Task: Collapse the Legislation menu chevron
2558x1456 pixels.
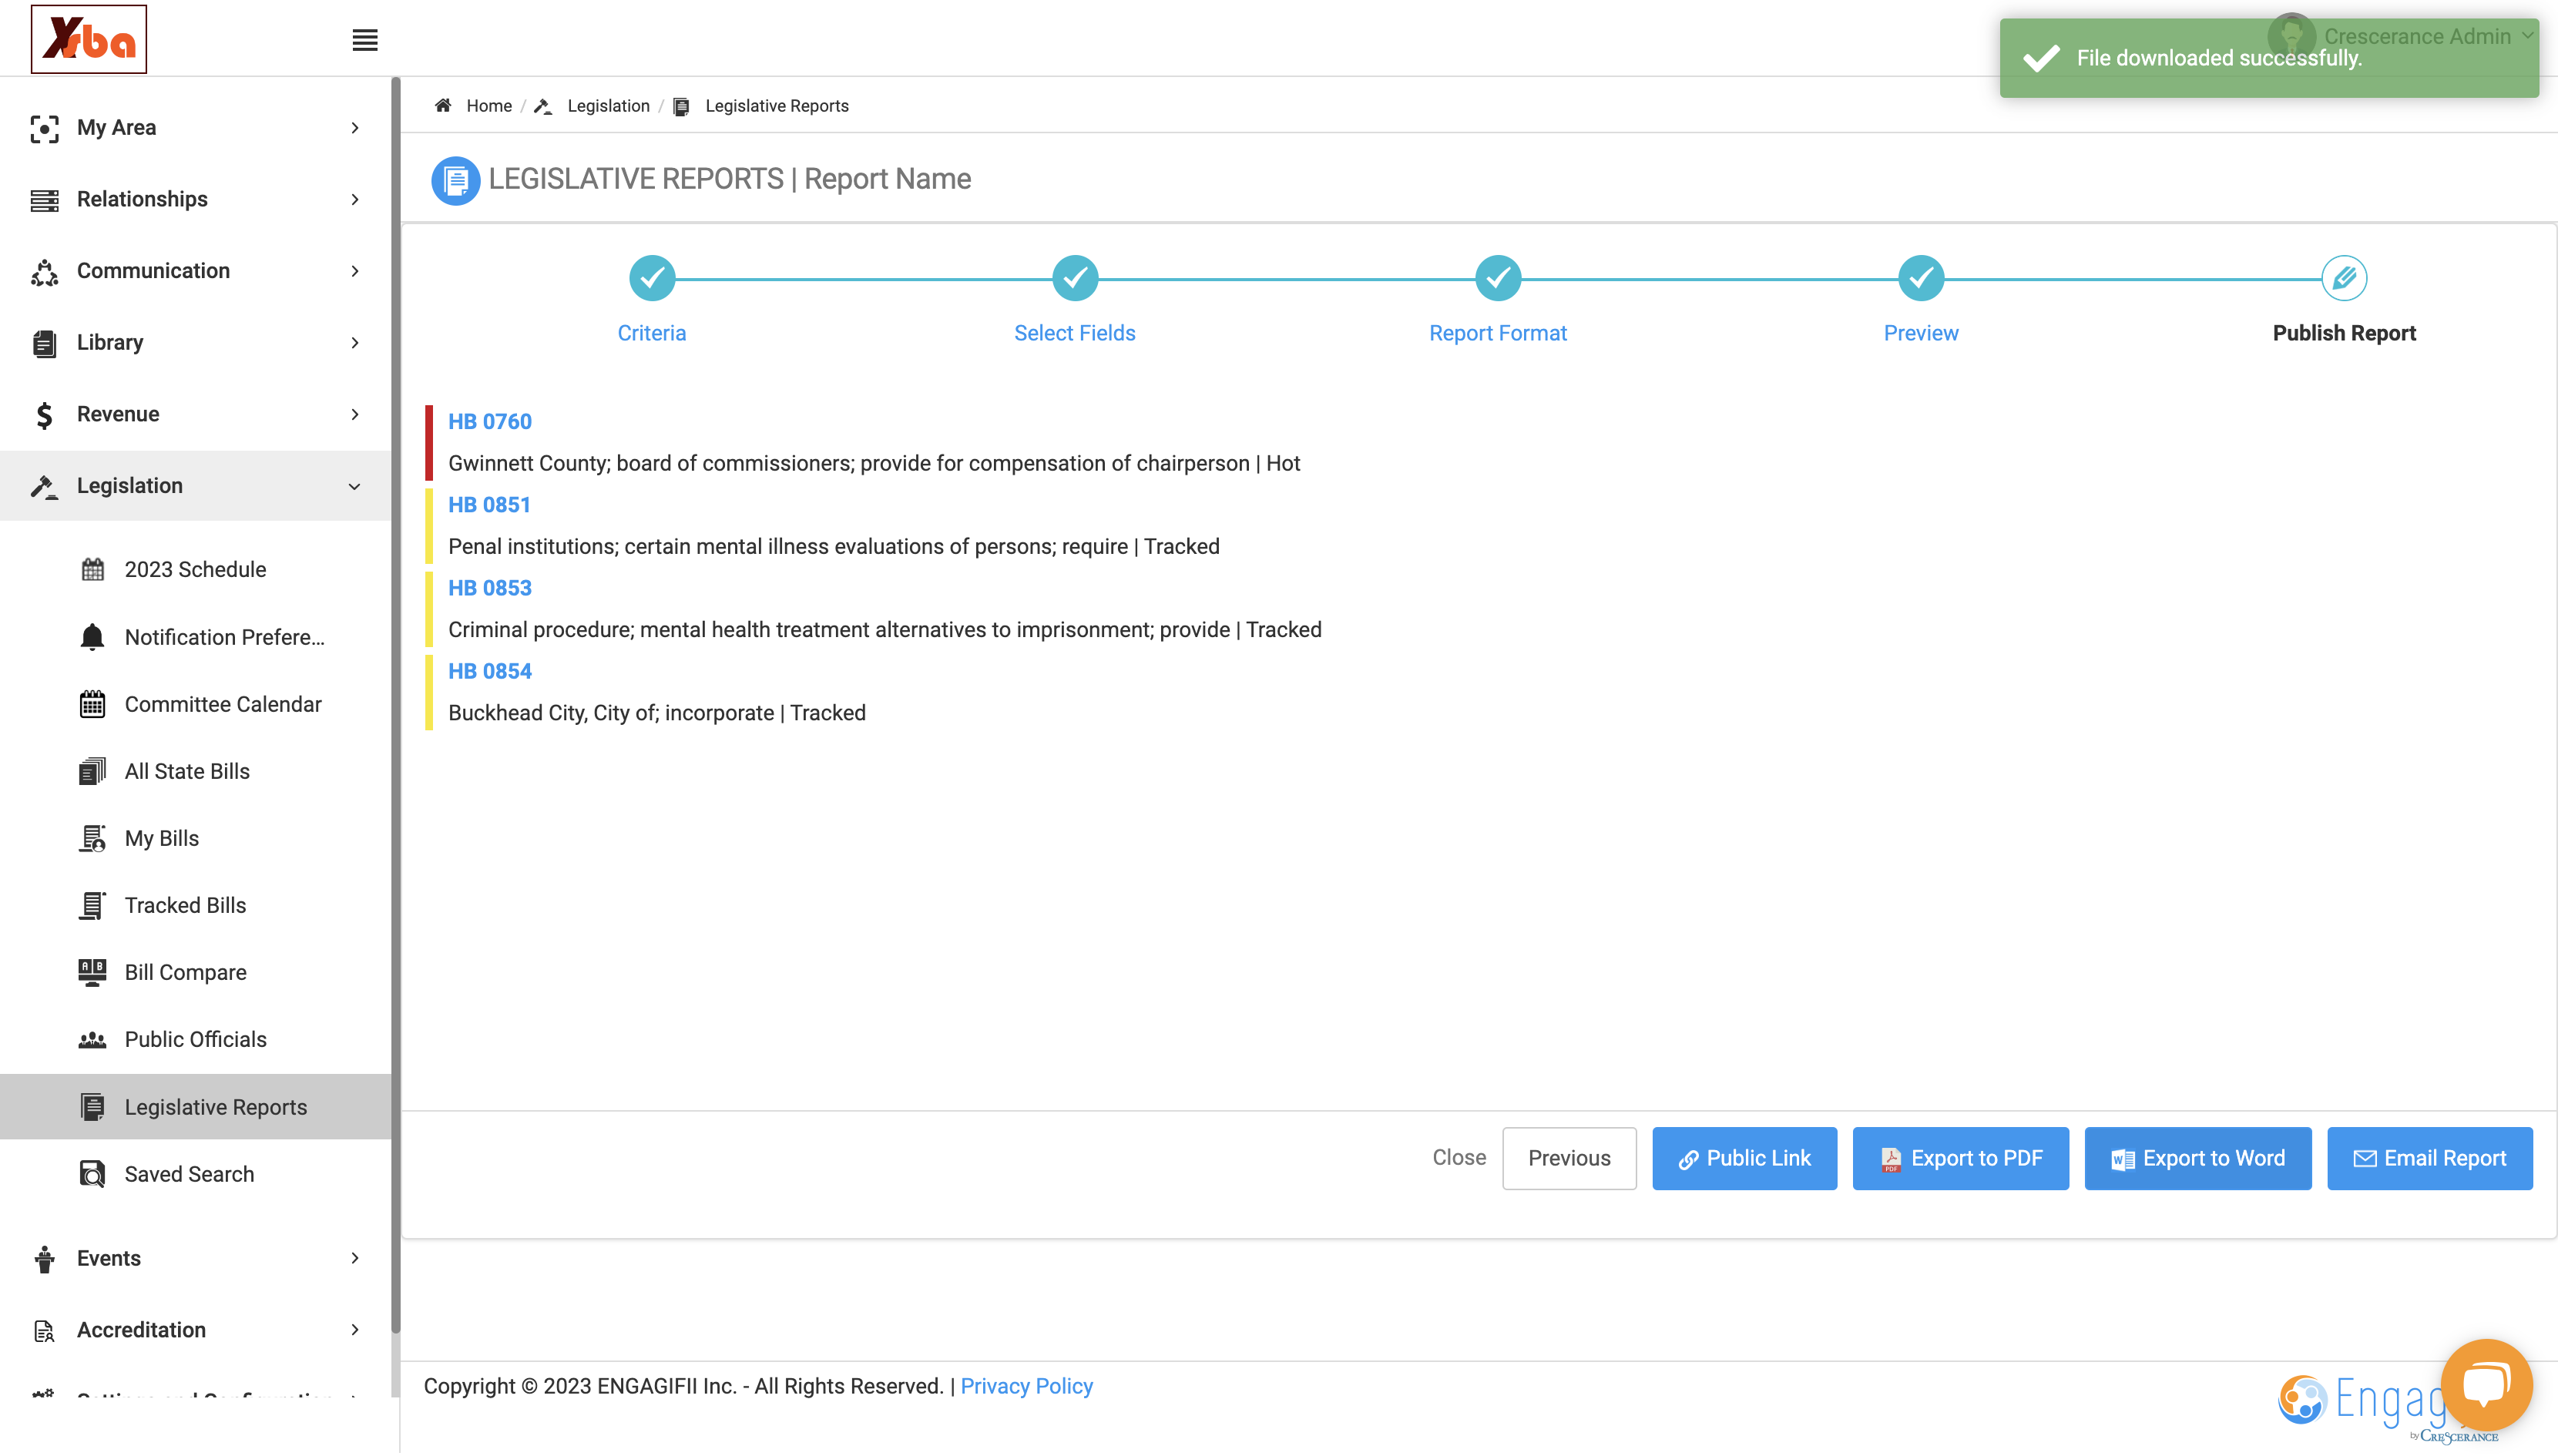Action: tap(355, 486)
